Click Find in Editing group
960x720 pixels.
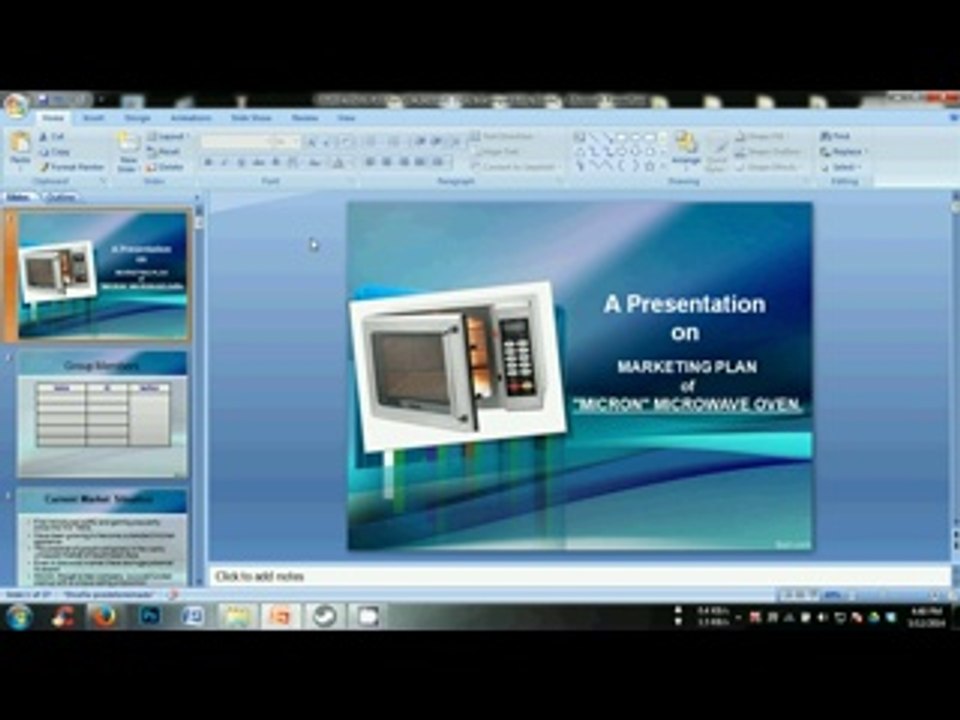pos(837,136)
